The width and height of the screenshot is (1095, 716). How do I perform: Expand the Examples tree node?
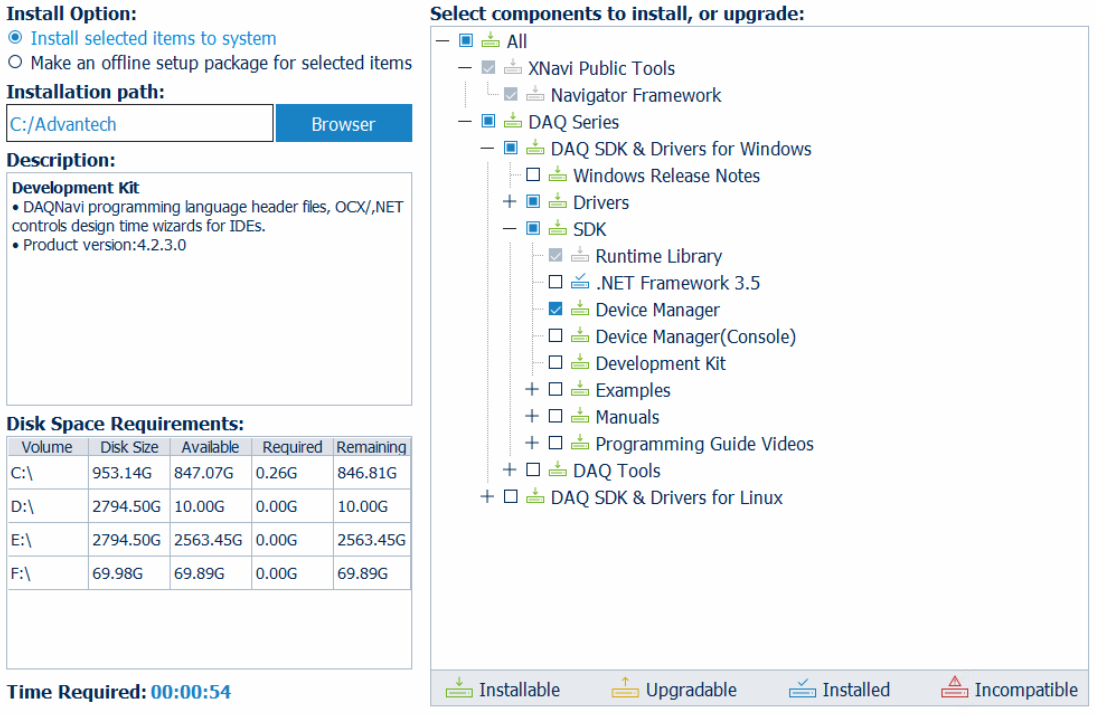532,390
